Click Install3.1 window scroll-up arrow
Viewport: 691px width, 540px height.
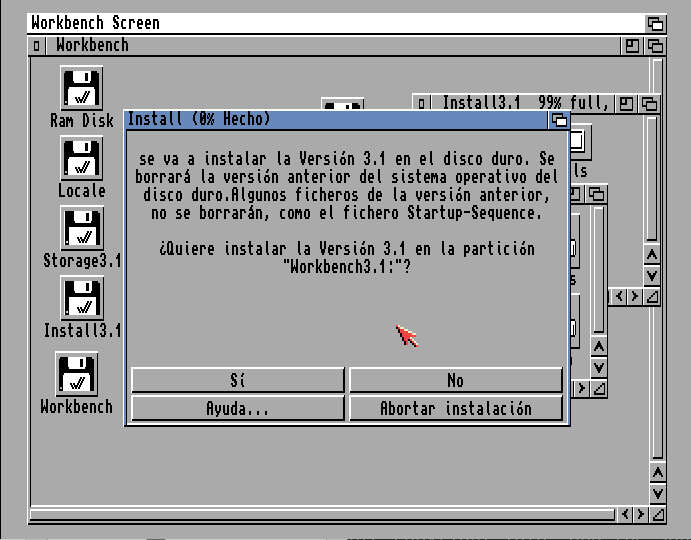(651, 254)
